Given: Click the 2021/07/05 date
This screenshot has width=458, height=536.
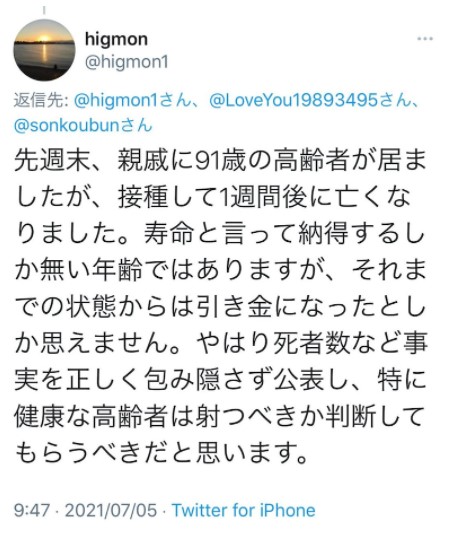Looking at the screenshot, I should (111, 510).
